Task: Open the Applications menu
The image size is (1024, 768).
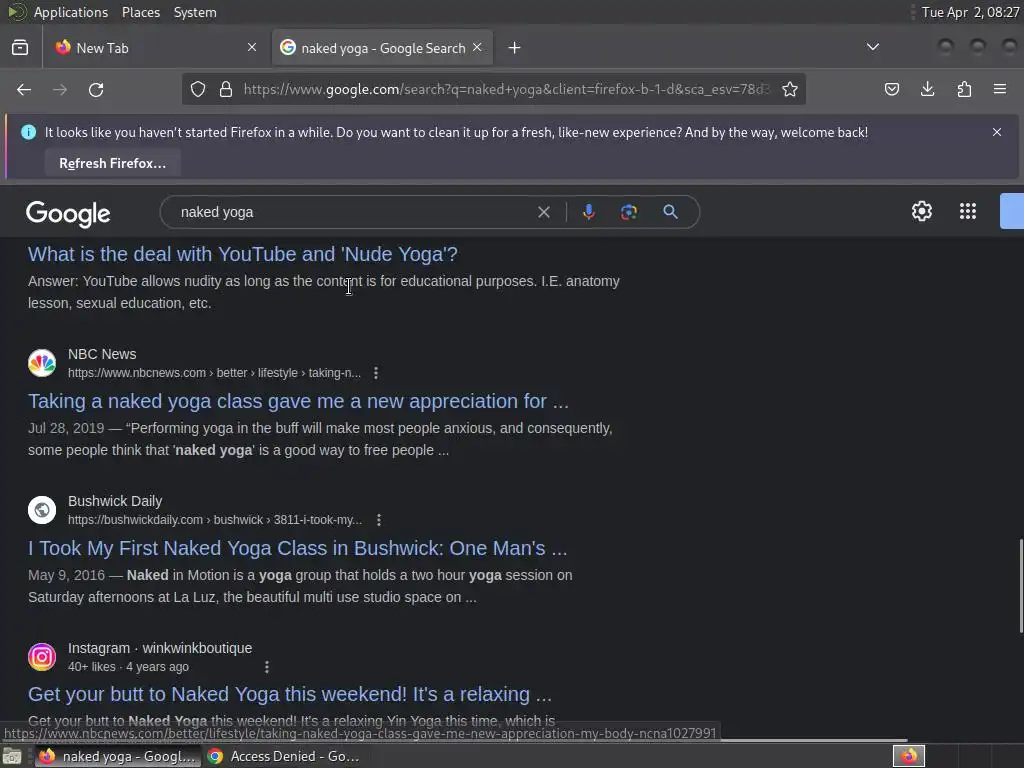Action: pyautogui.click(x=71, y=12)
